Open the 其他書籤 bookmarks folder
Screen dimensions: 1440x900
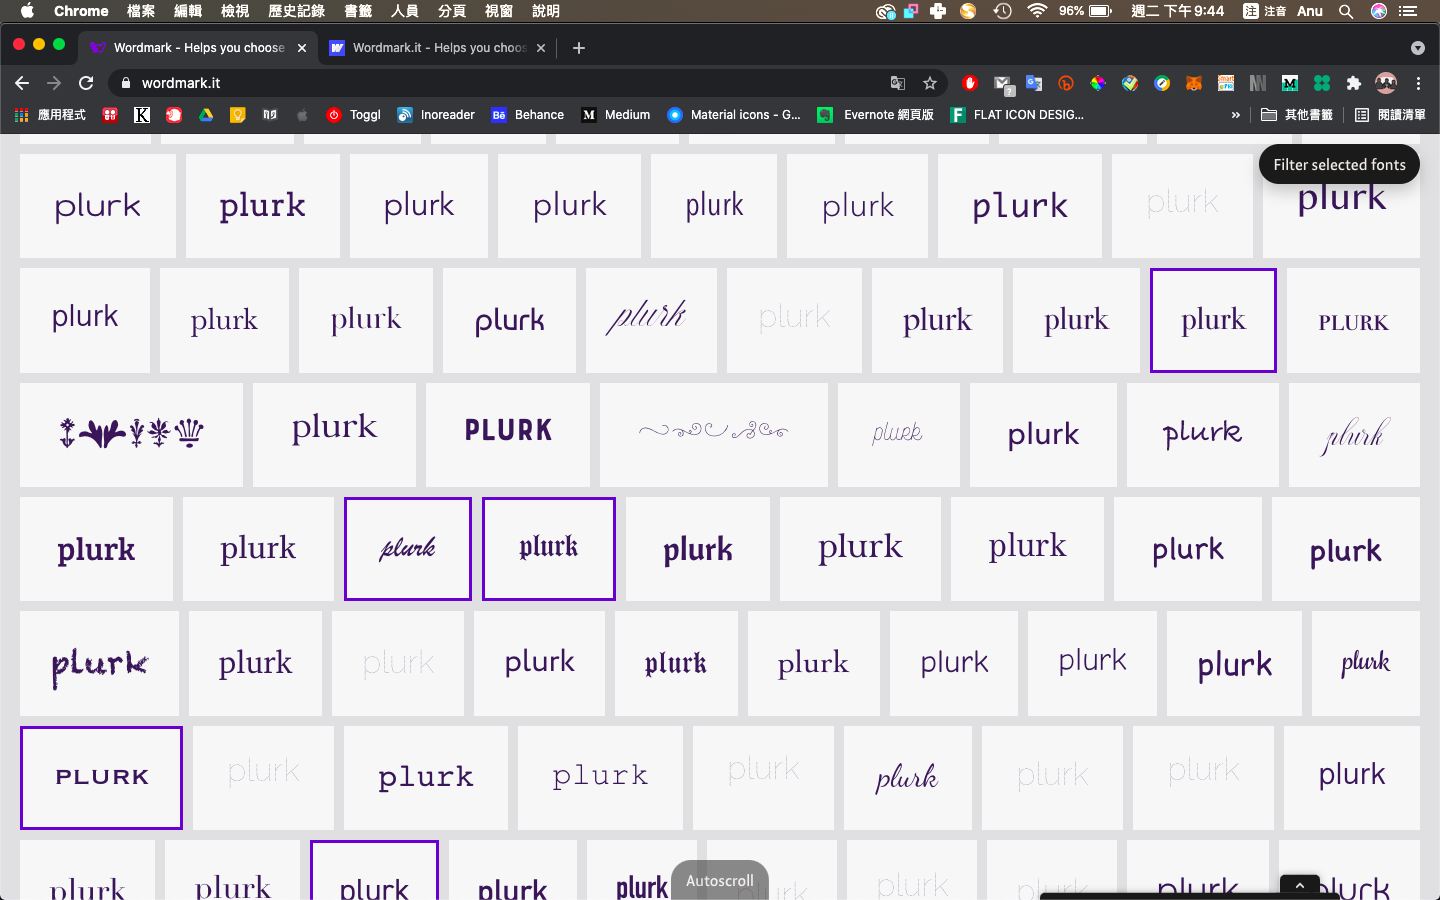click(1297, 115)
